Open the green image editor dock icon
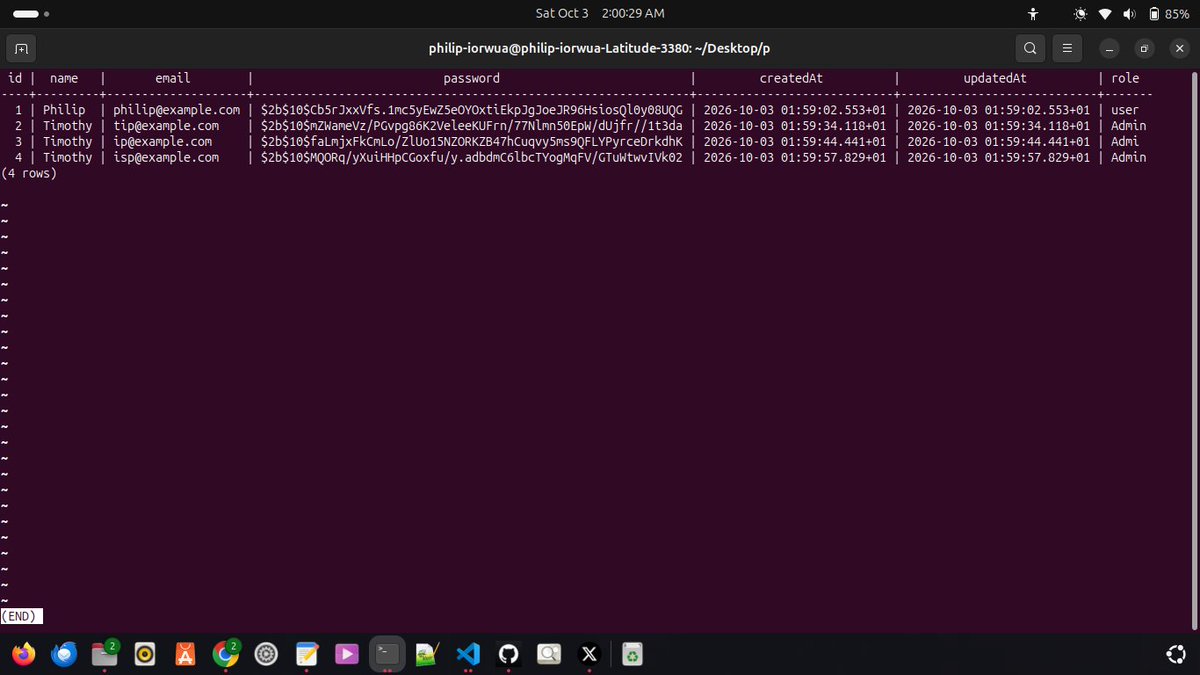The height and width of the screenshot is (675, 1200). pyautogui.click(x=427, y=654)
